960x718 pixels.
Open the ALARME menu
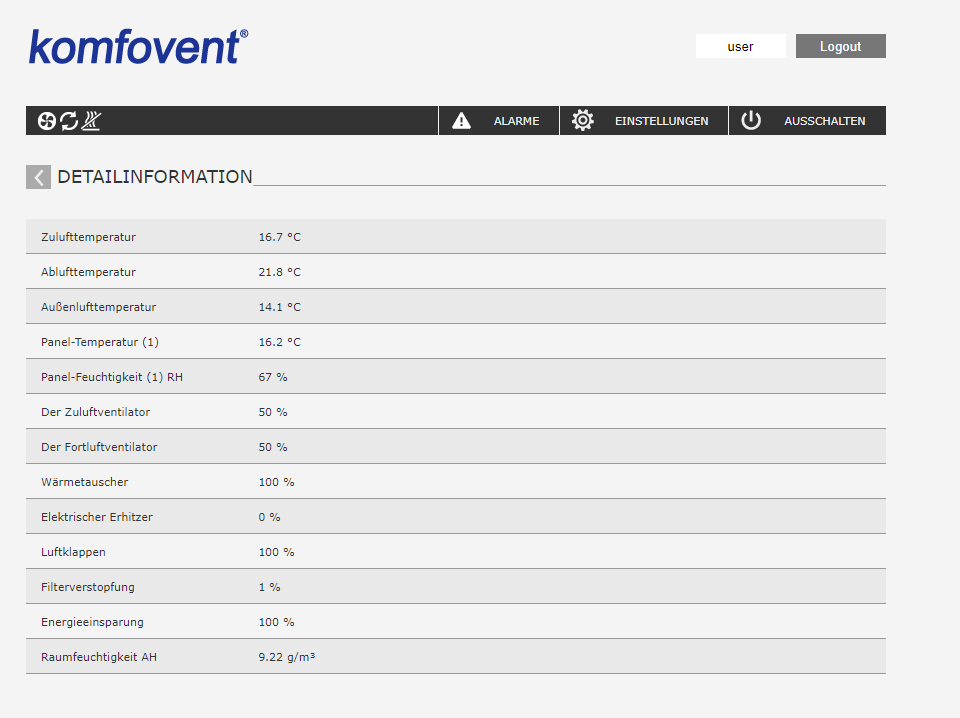pyautogui.click(x=498, y=121)
